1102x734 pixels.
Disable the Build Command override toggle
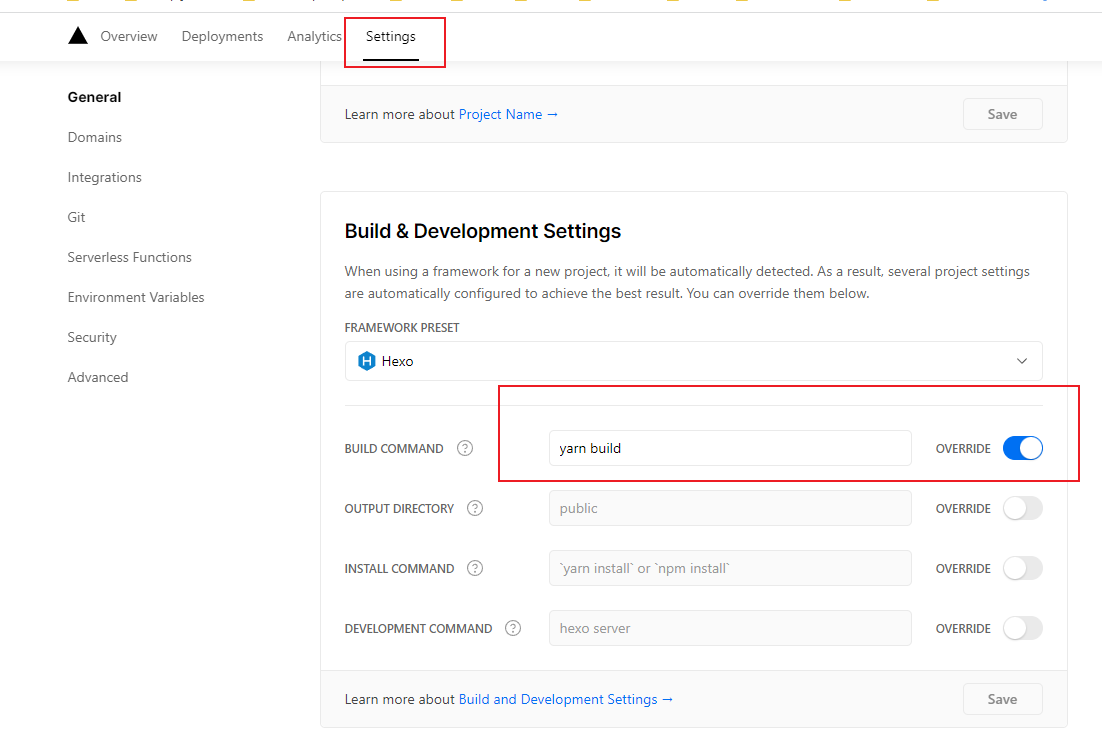coord(1023,448)
